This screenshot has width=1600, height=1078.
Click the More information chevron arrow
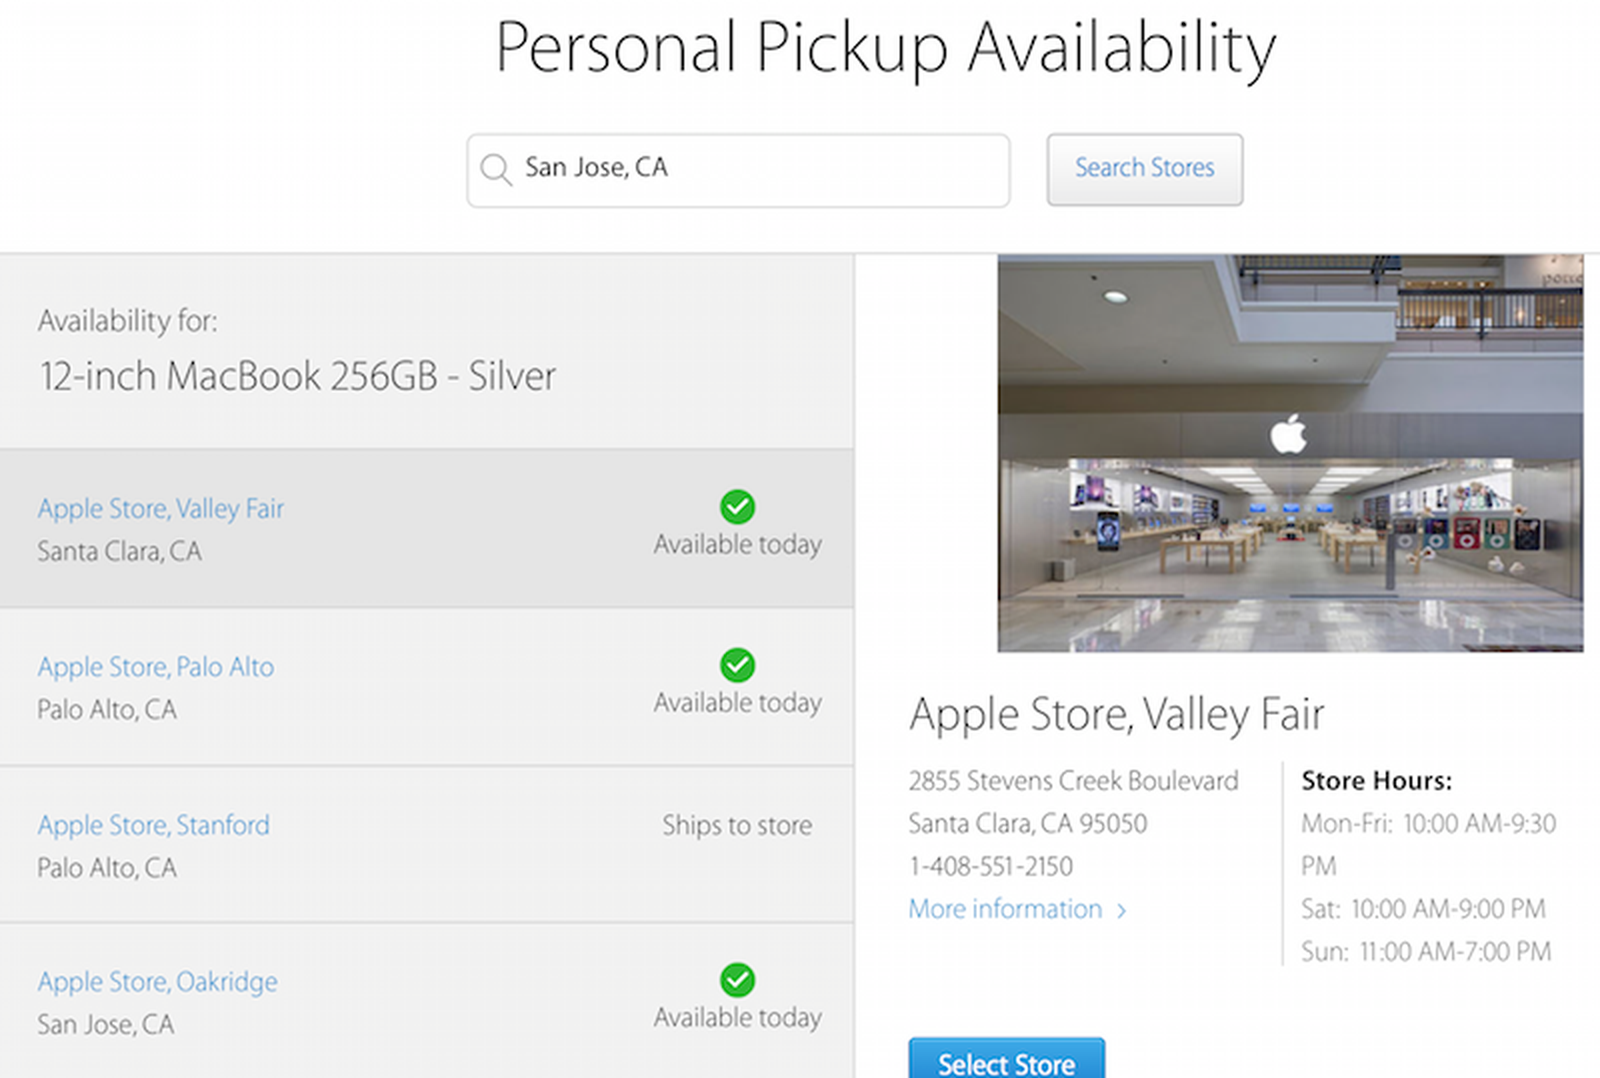point(1122,910)
